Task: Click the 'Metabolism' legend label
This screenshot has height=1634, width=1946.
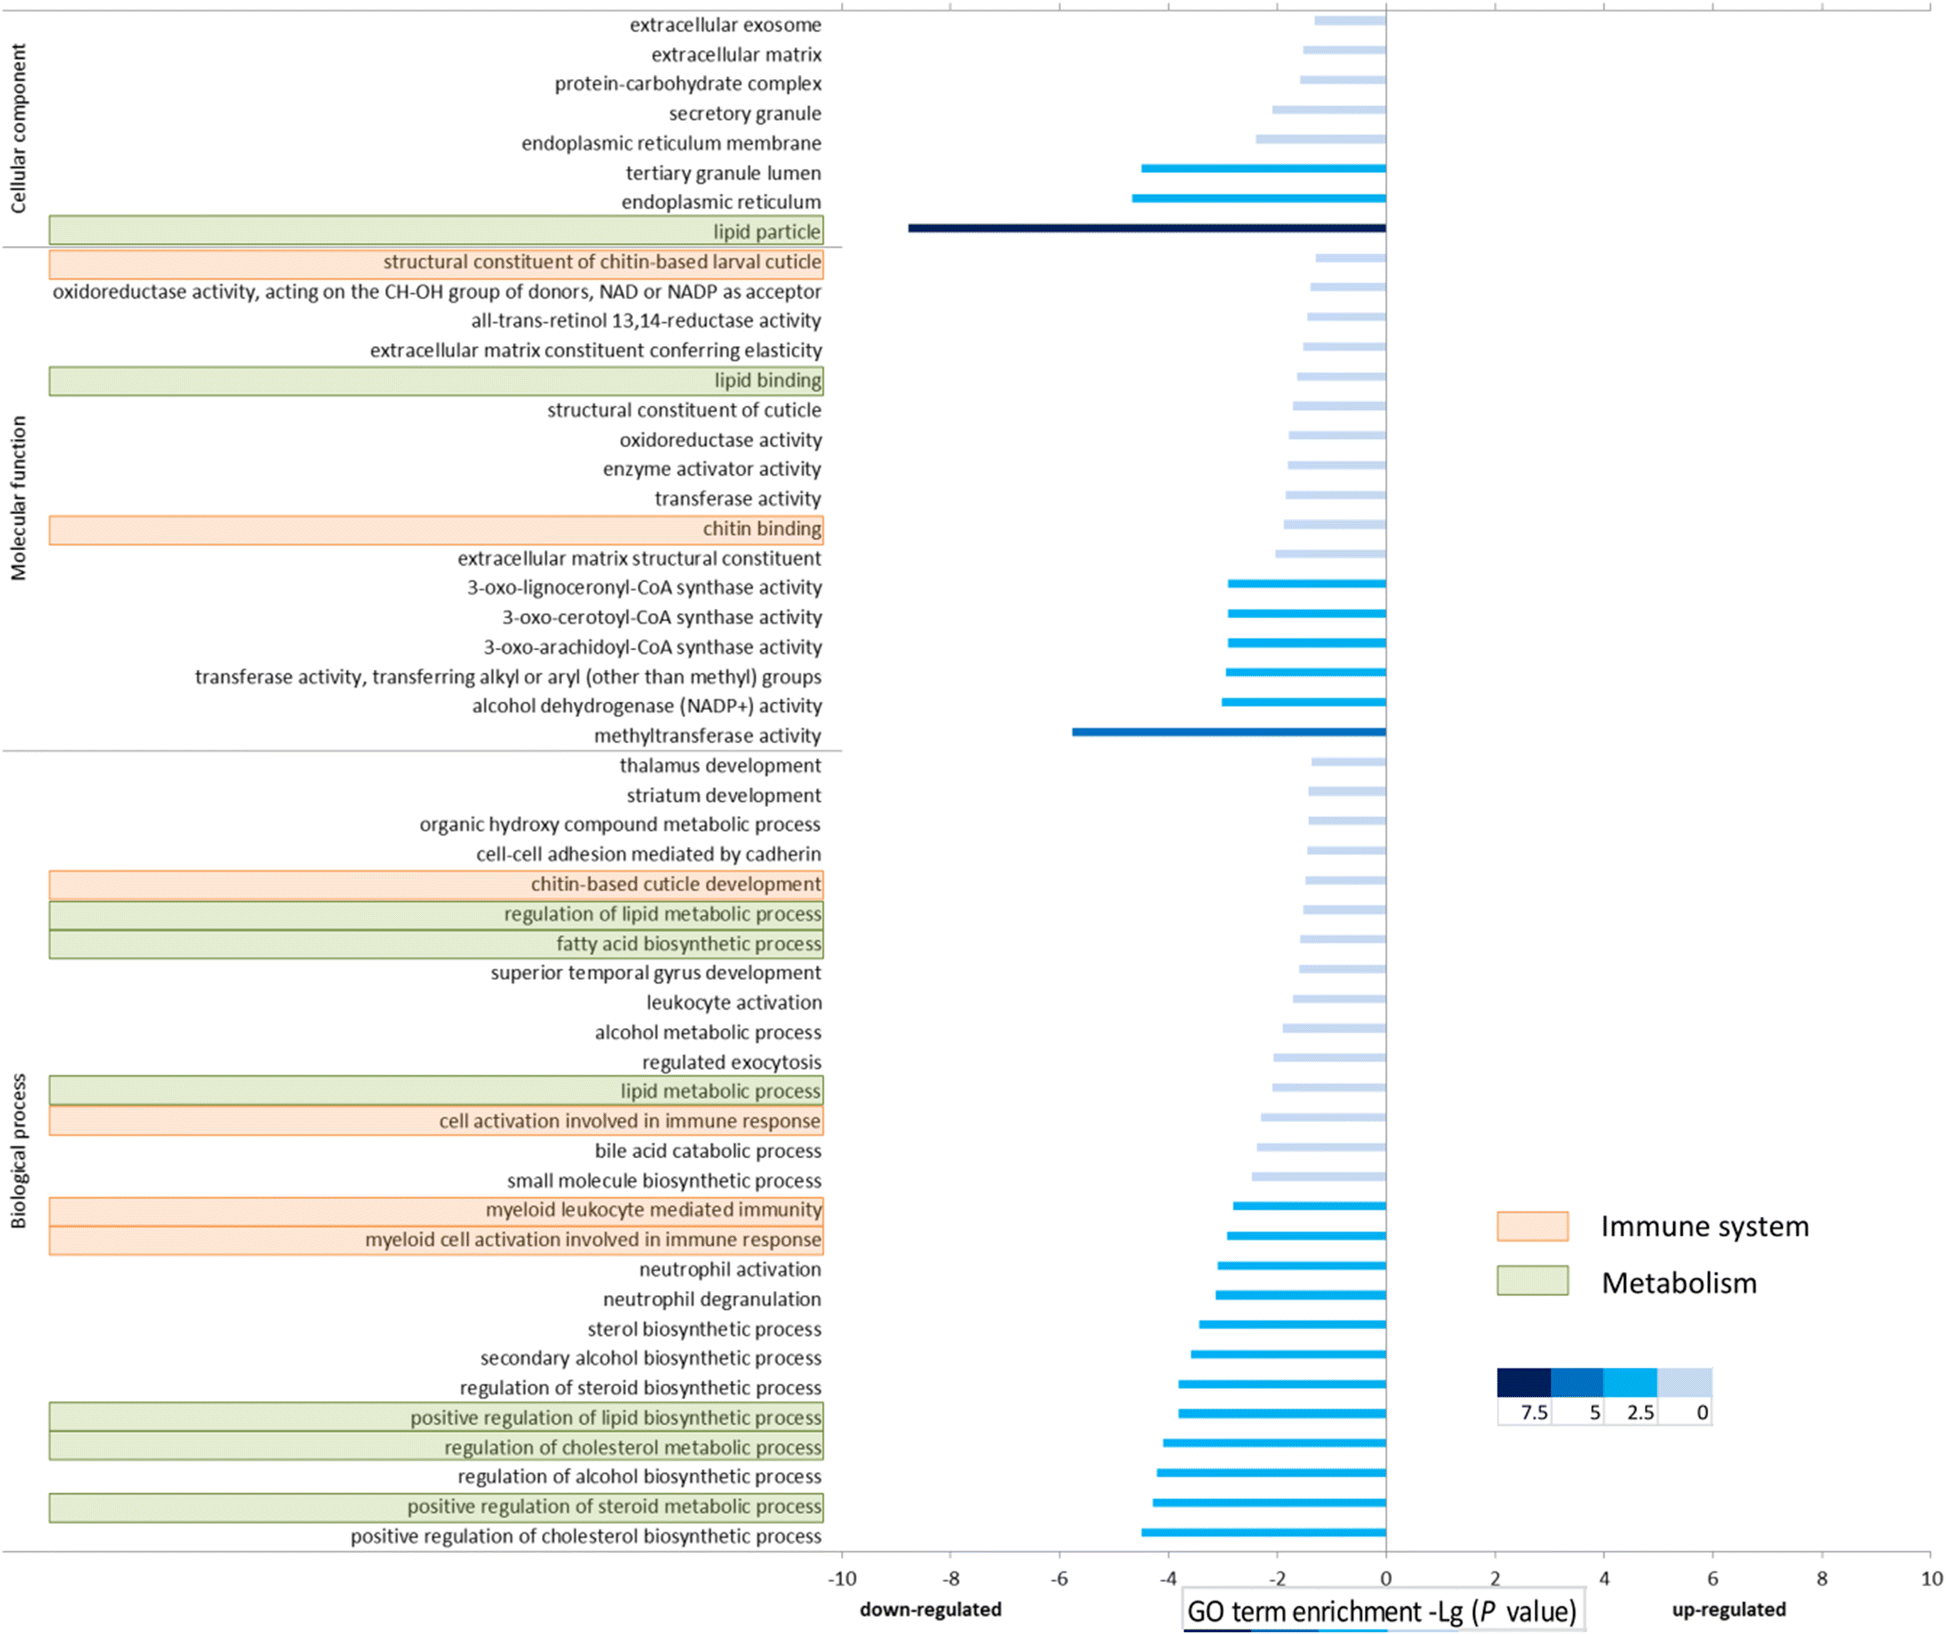Action: [1679, 1283]
